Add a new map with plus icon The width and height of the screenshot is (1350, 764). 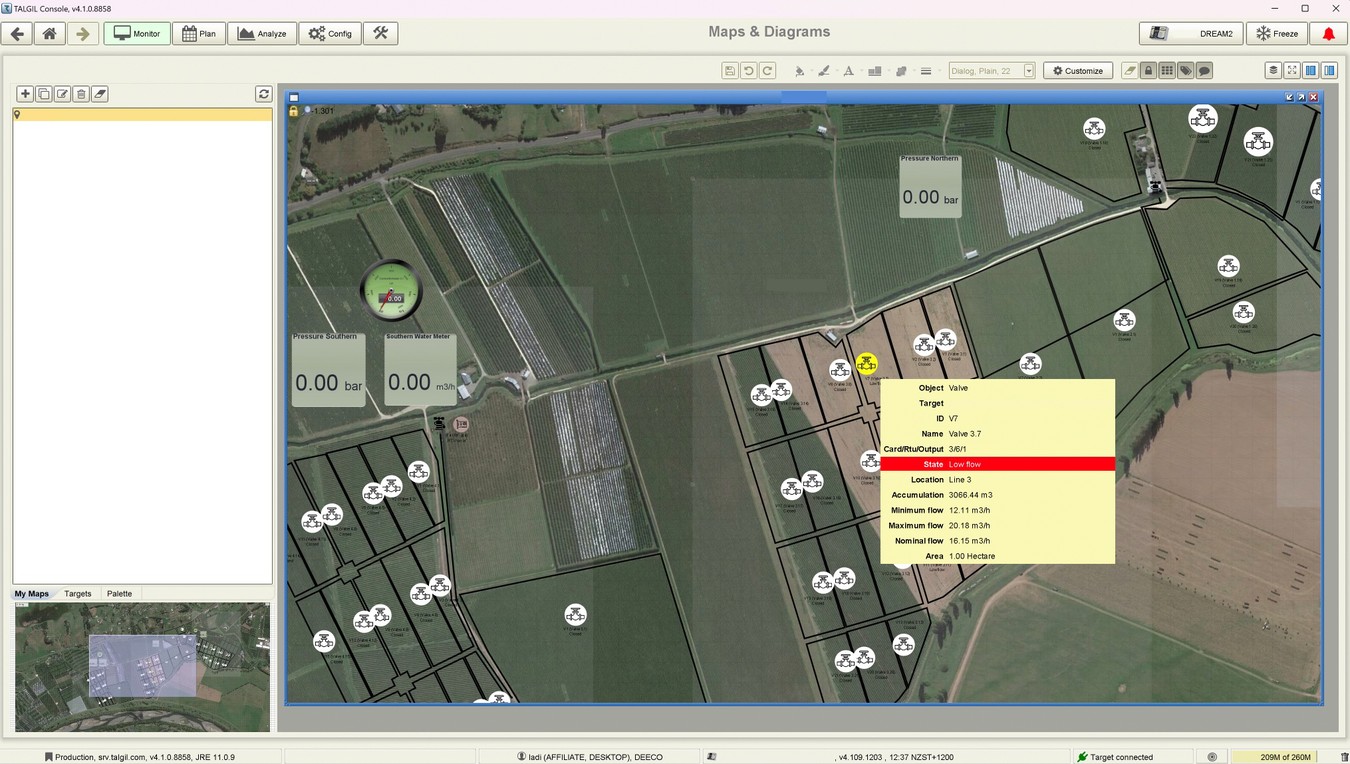25,94
